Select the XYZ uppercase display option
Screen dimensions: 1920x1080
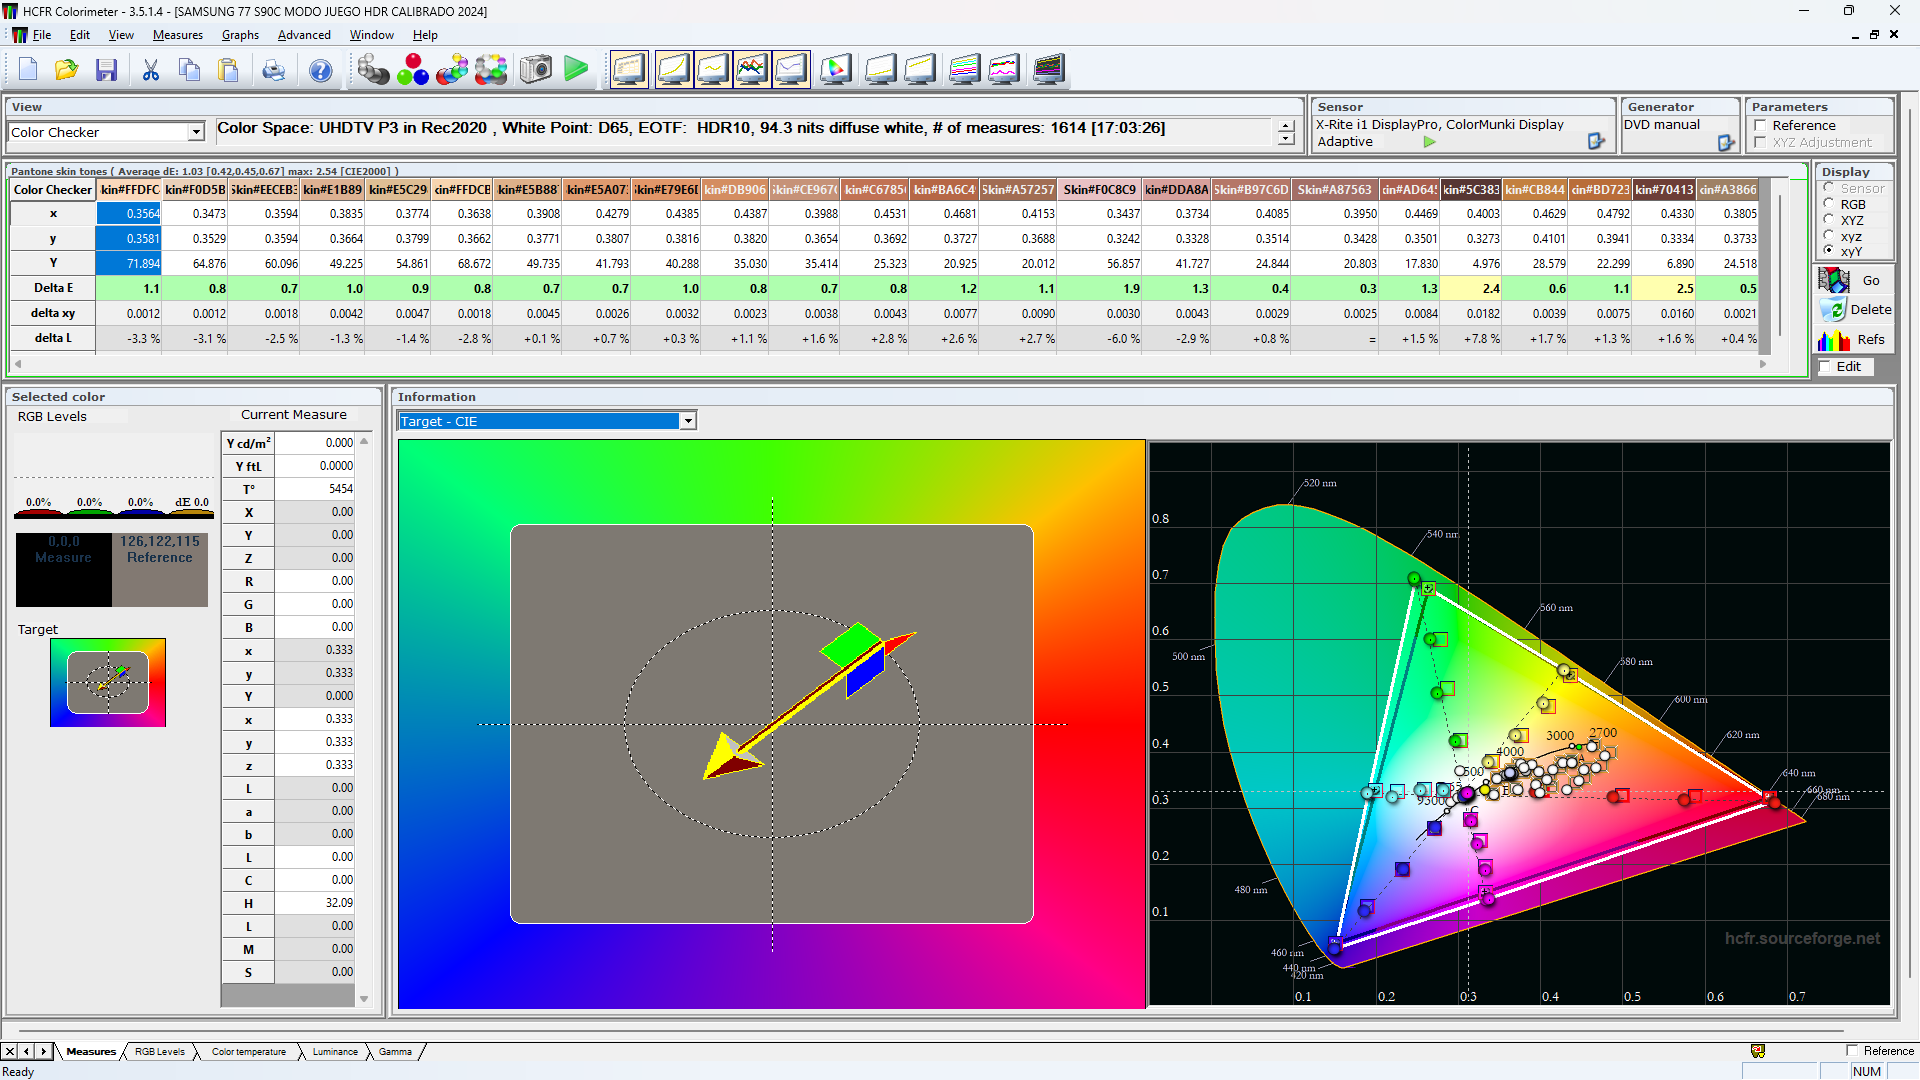point(1829,220)
